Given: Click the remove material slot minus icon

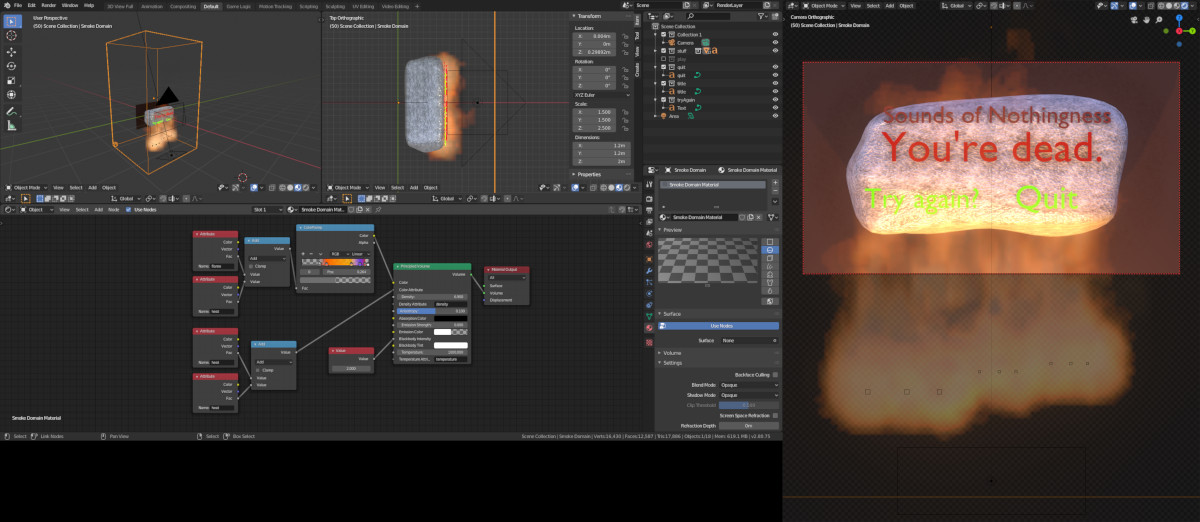Looking at the screenshot, I should pos(775,192).
